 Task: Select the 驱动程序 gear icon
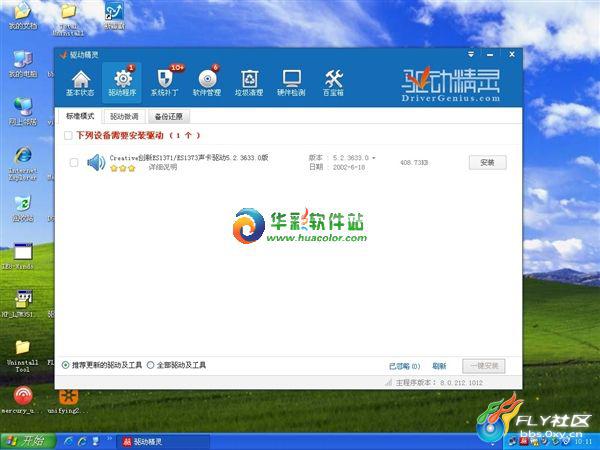(122, 83)
